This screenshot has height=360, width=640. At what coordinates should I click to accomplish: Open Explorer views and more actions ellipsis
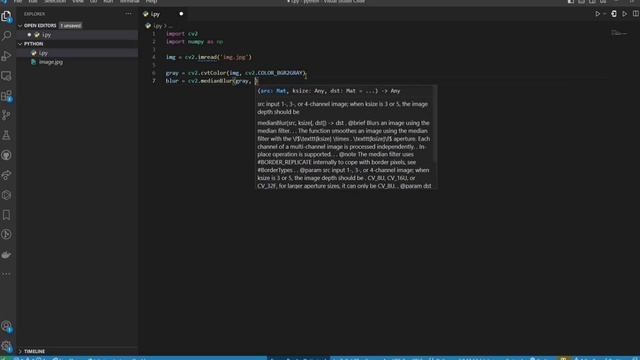pos(128,14)
